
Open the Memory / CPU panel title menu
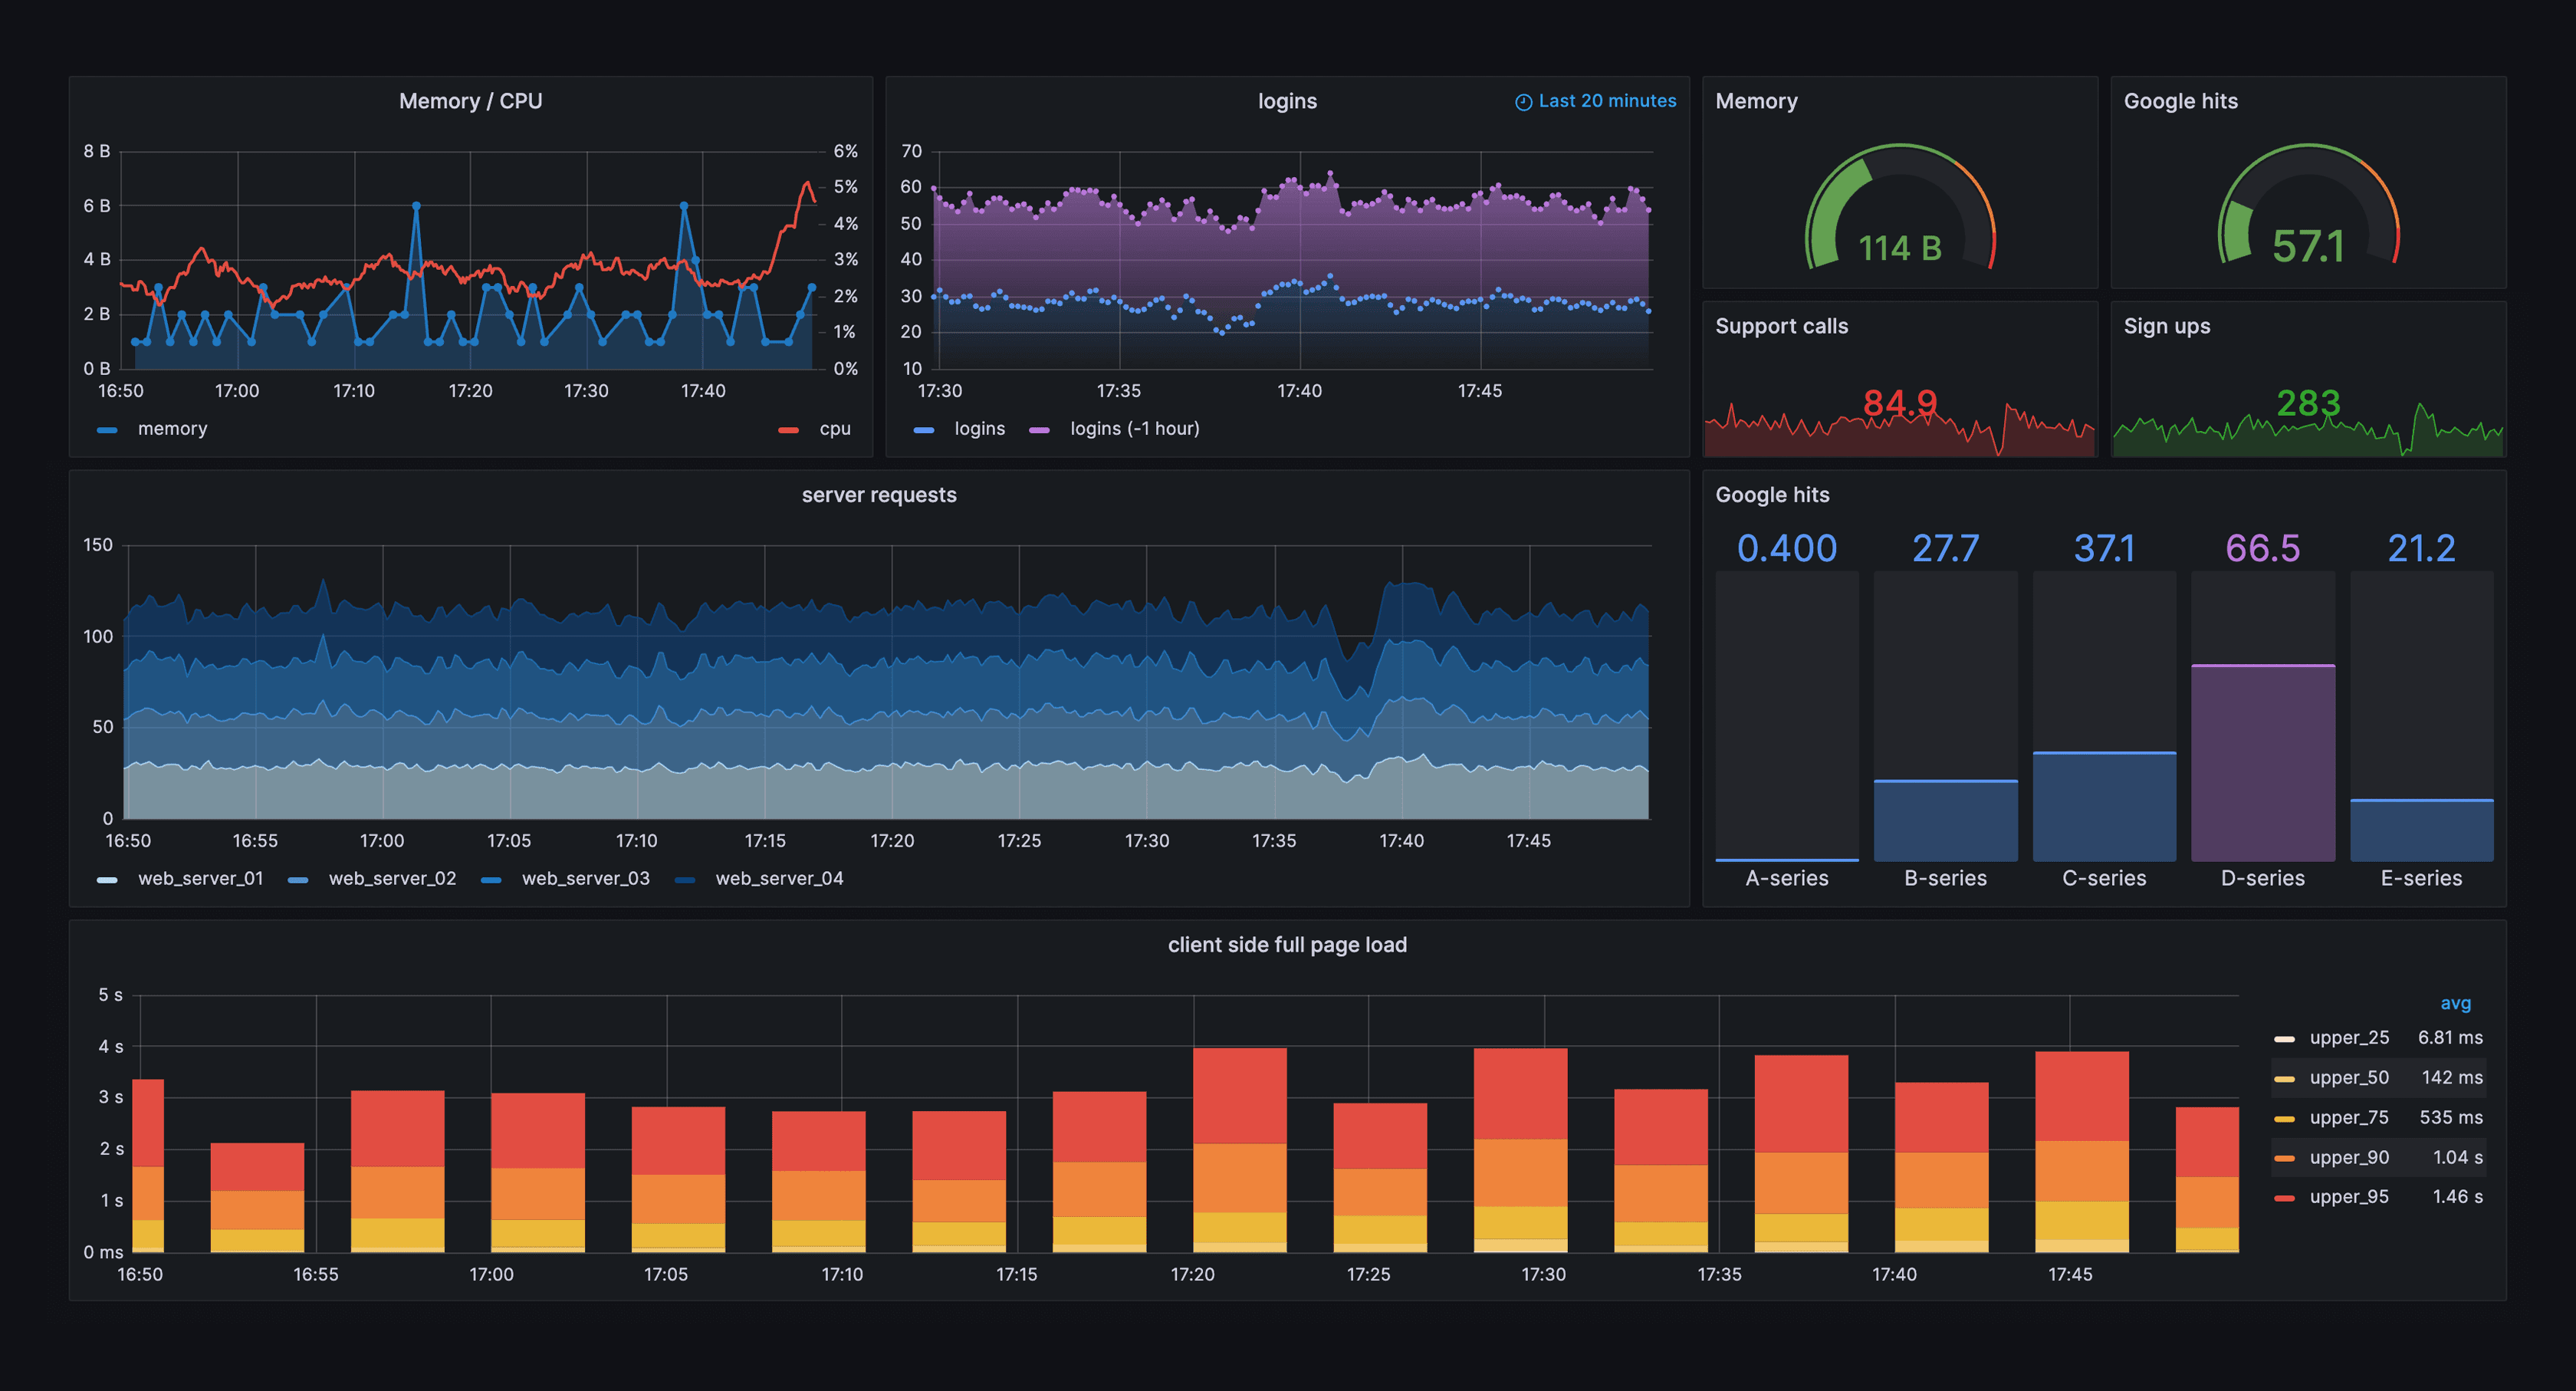[470, 101]
